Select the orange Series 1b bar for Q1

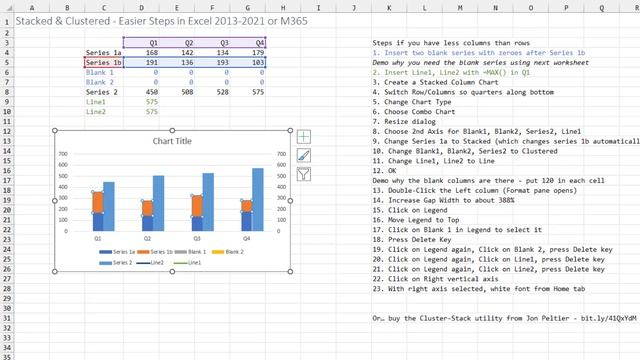point(98,202)
